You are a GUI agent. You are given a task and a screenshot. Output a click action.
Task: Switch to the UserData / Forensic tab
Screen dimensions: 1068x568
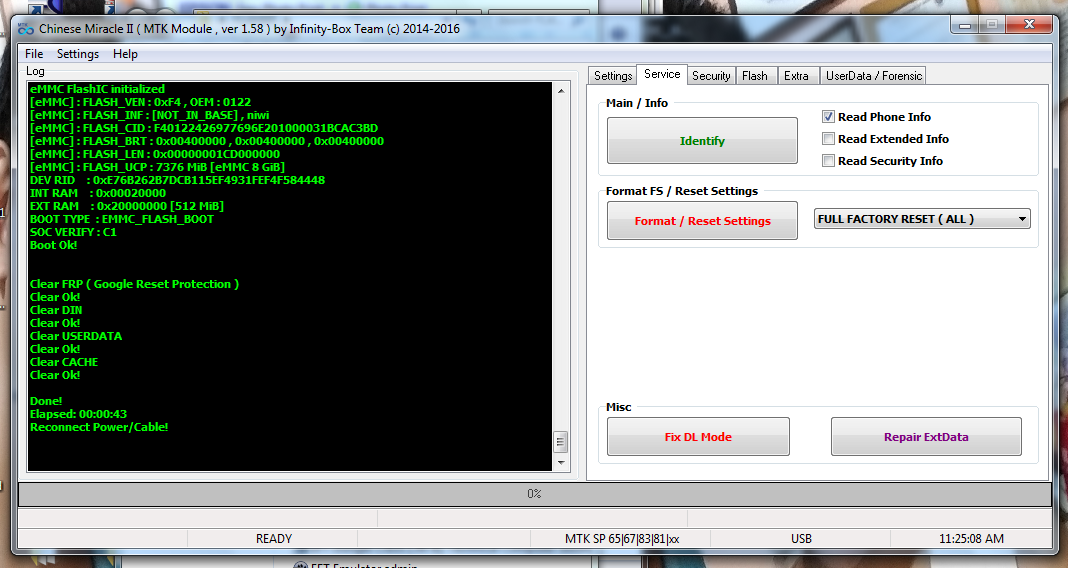874,76
